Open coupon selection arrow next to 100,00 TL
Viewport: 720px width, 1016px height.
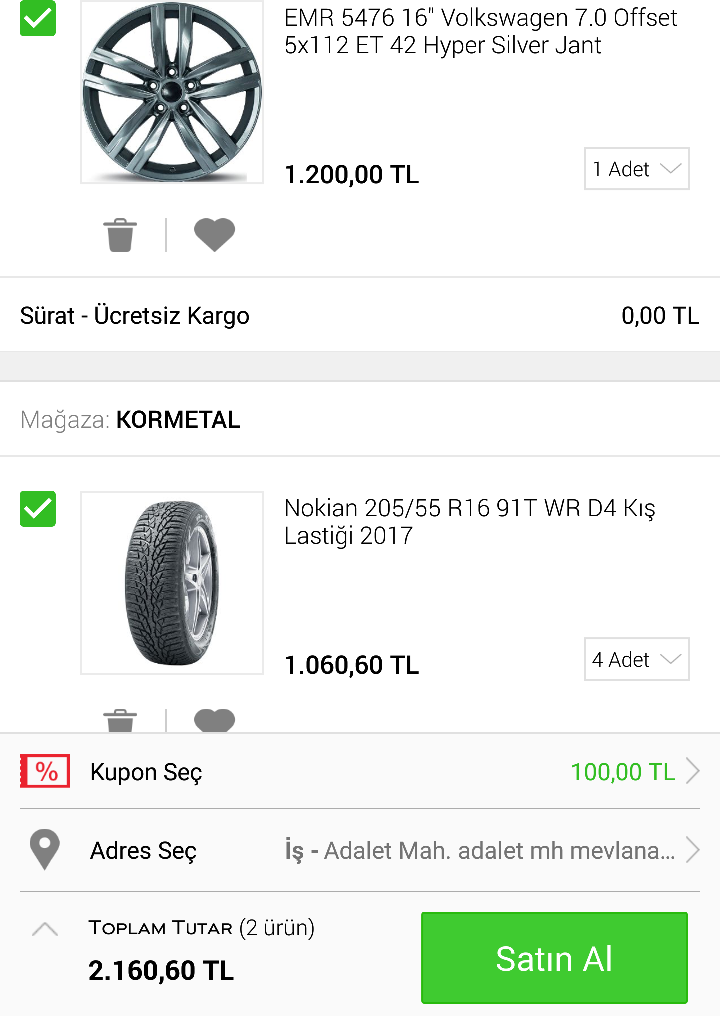pos(693,772)
